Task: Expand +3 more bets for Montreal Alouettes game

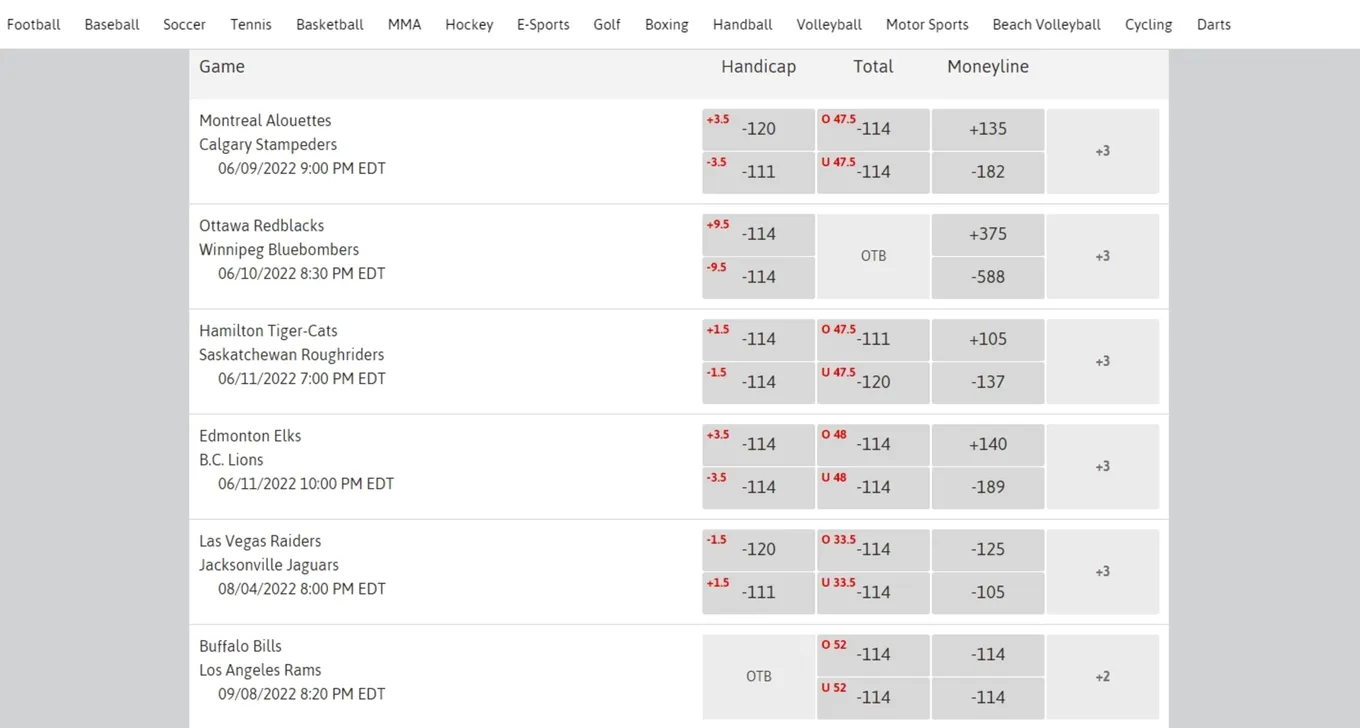Action: 1102,151
